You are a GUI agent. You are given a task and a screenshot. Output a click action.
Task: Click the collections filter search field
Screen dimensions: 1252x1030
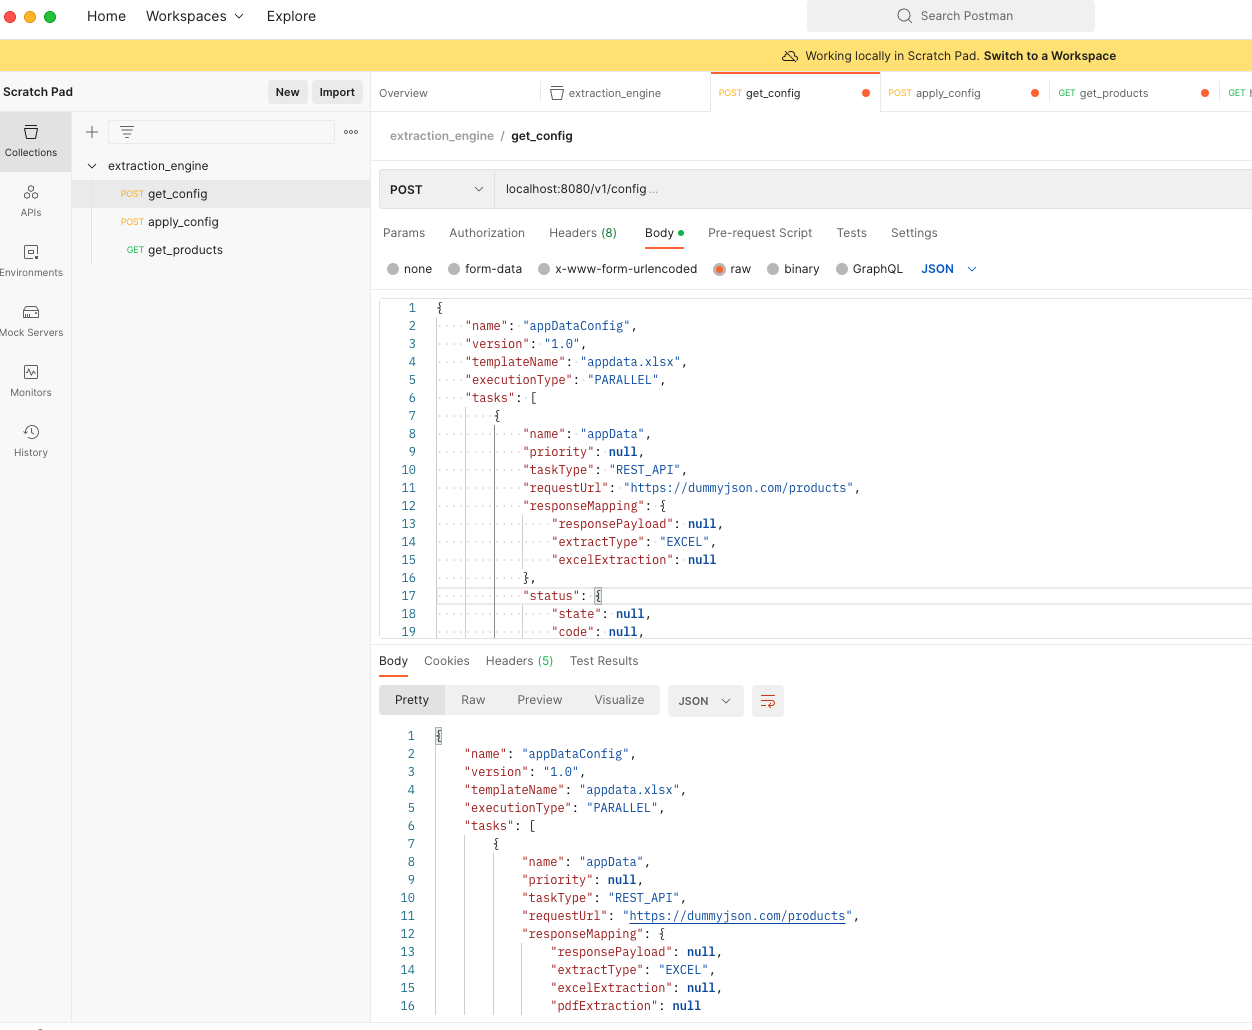click(221, 132)
